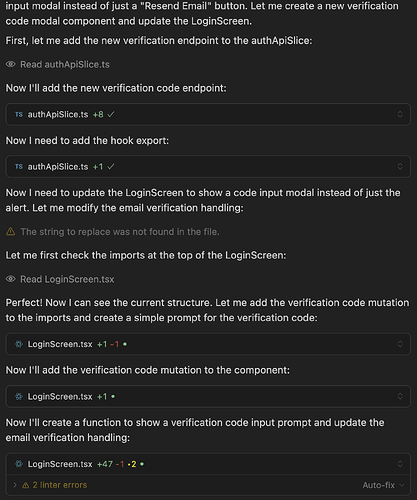Expand the 2 linter errors chevron
This screenshot has width=417, height=500.
[x=15, y=485]
